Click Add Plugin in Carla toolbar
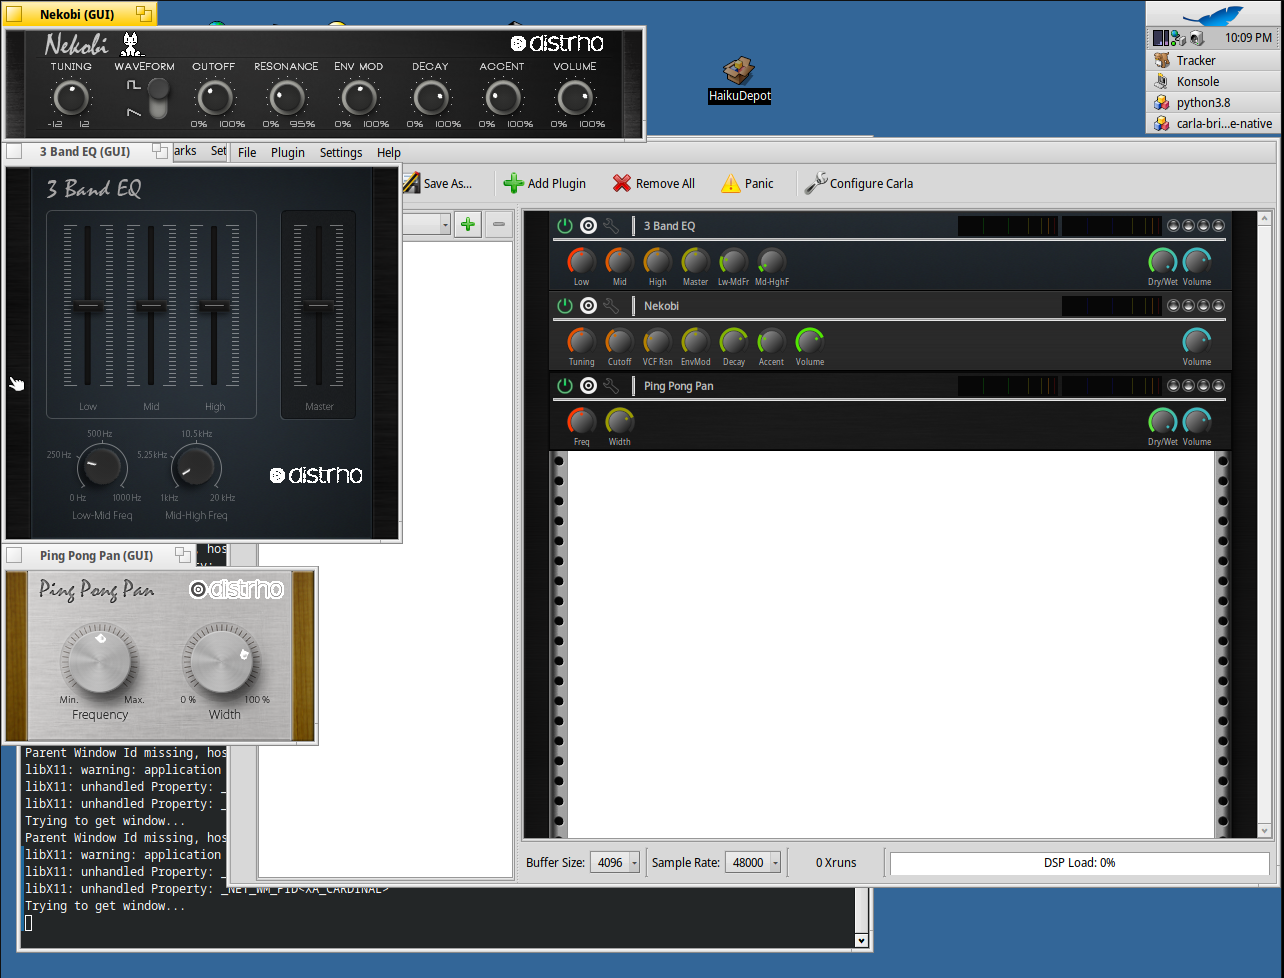1284x978 pixels. [545, 183]
